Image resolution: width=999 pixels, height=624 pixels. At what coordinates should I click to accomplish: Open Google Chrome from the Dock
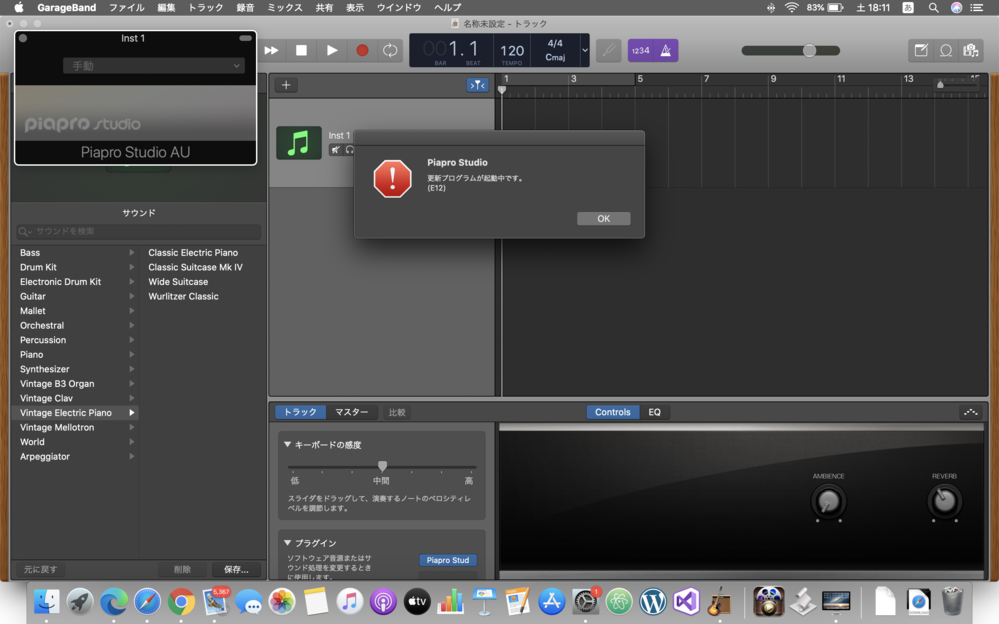tap(181, 601)
